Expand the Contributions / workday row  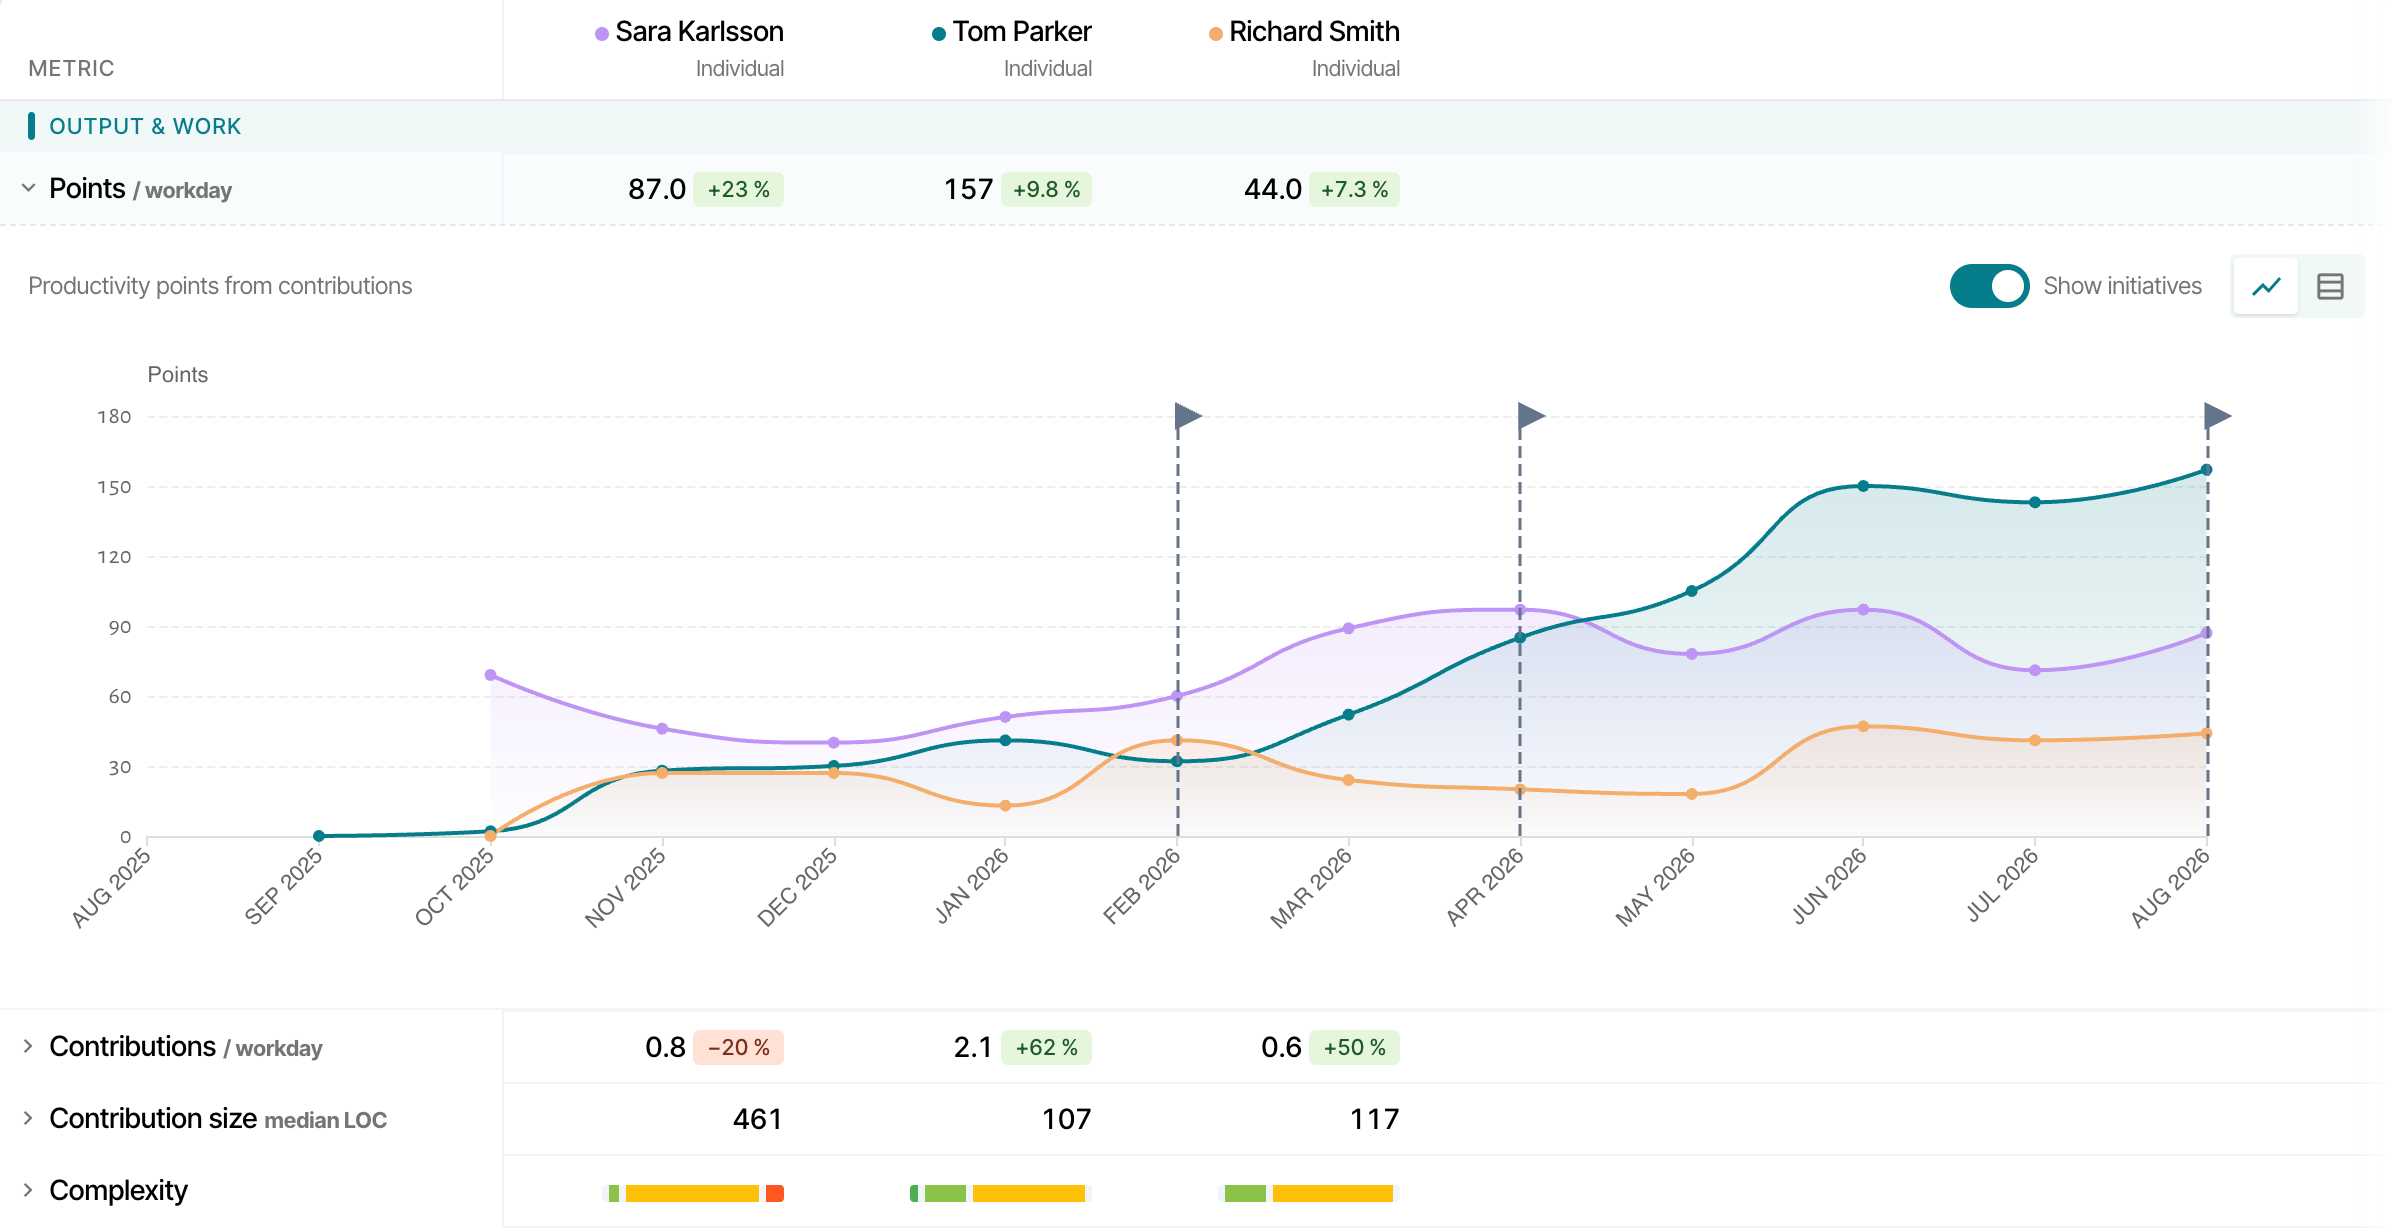[28, 1046]
